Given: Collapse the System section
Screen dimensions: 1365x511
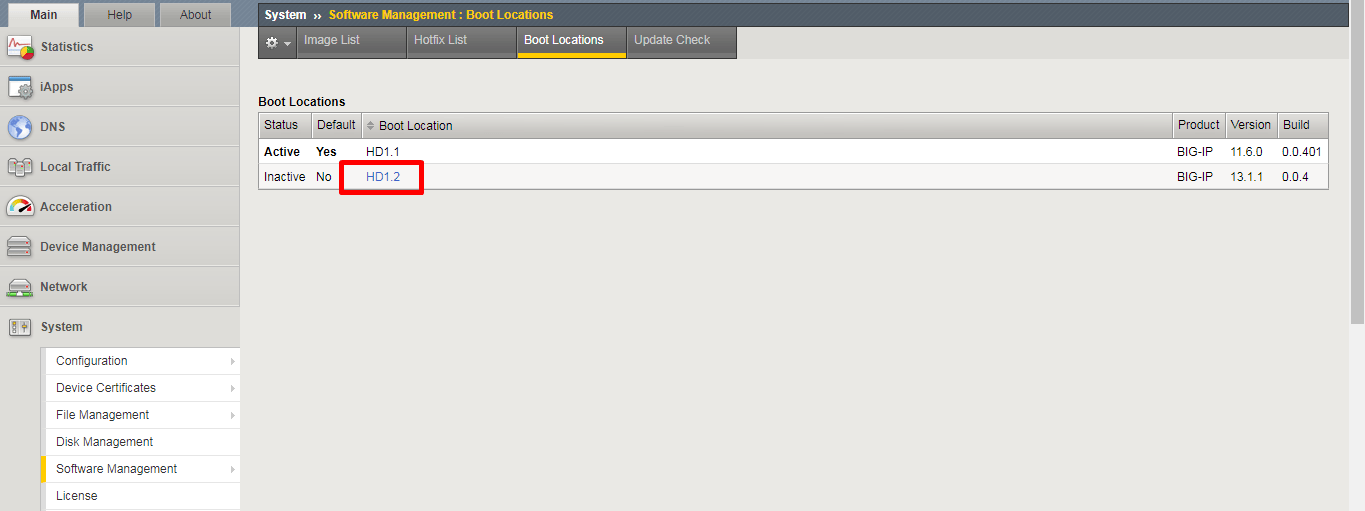Looking at the screenshot, I should [x=120, y=327].
